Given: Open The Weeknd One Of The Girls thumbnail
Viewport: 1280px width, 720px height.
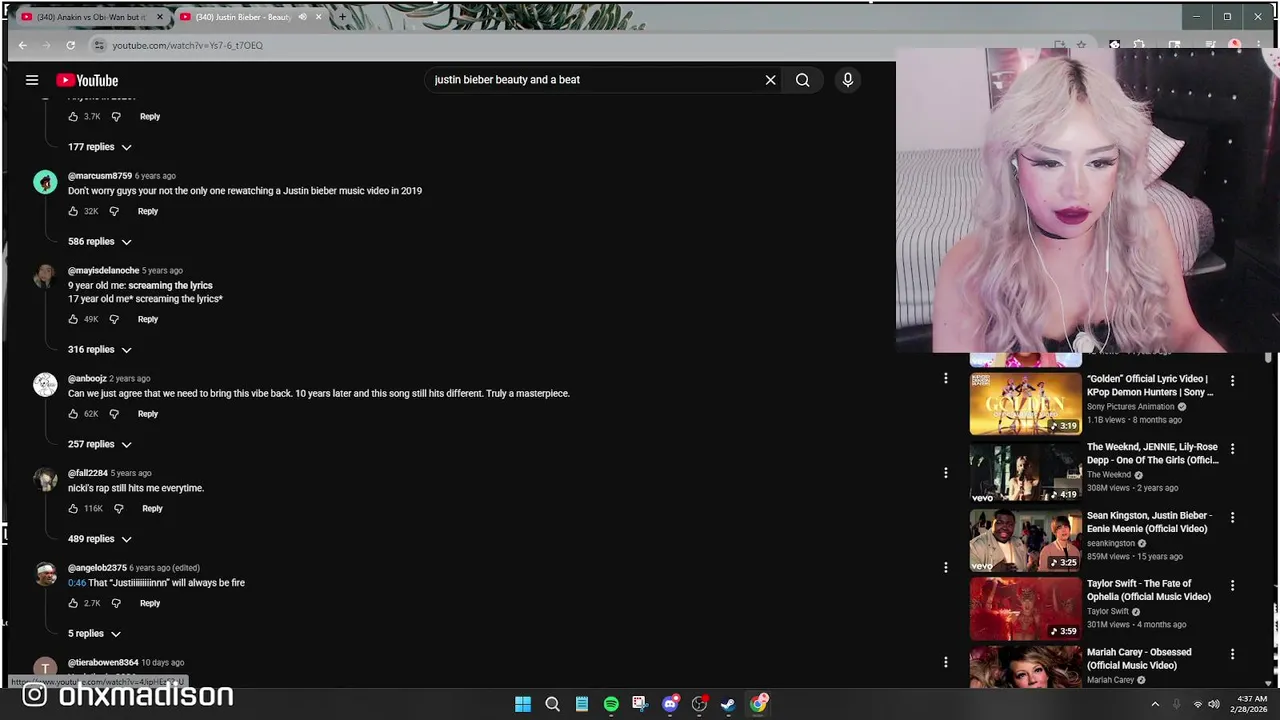Looking at the screenshot, I should coord(1025,472).
